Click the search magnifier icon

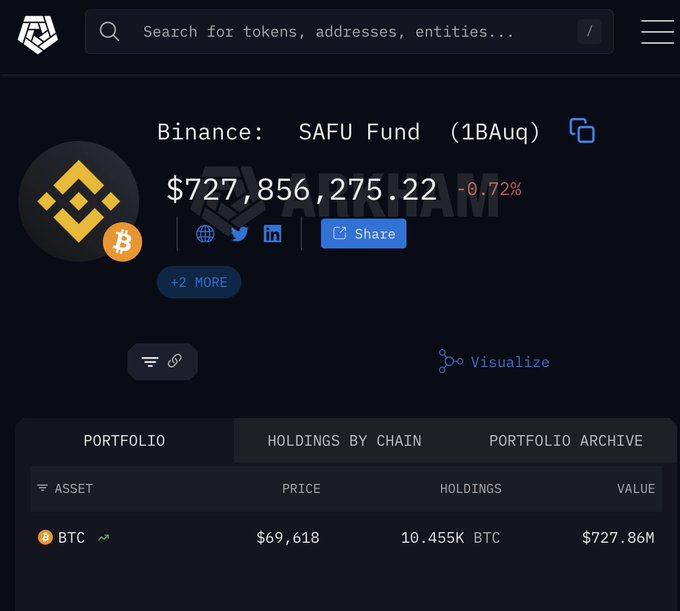110,32
